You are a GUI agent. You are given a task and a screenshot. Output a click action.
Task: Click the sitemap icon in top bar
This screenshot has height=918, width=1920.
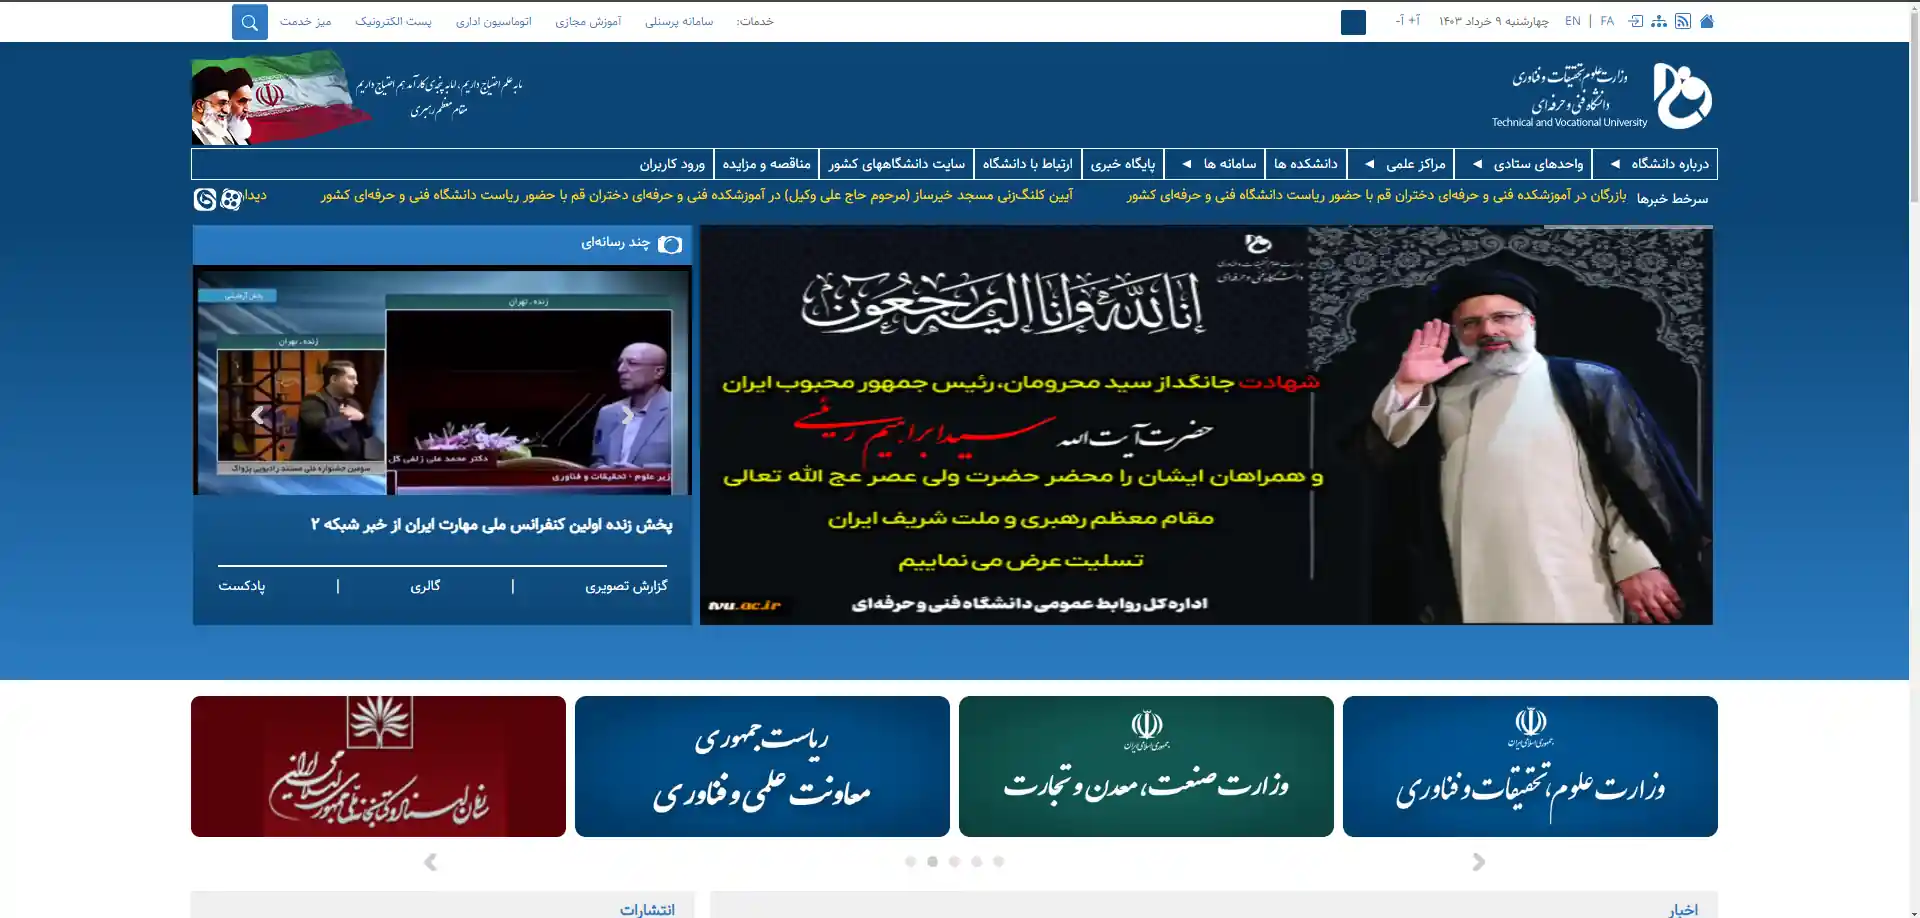pyautogui.click(x=1659, y=21)
